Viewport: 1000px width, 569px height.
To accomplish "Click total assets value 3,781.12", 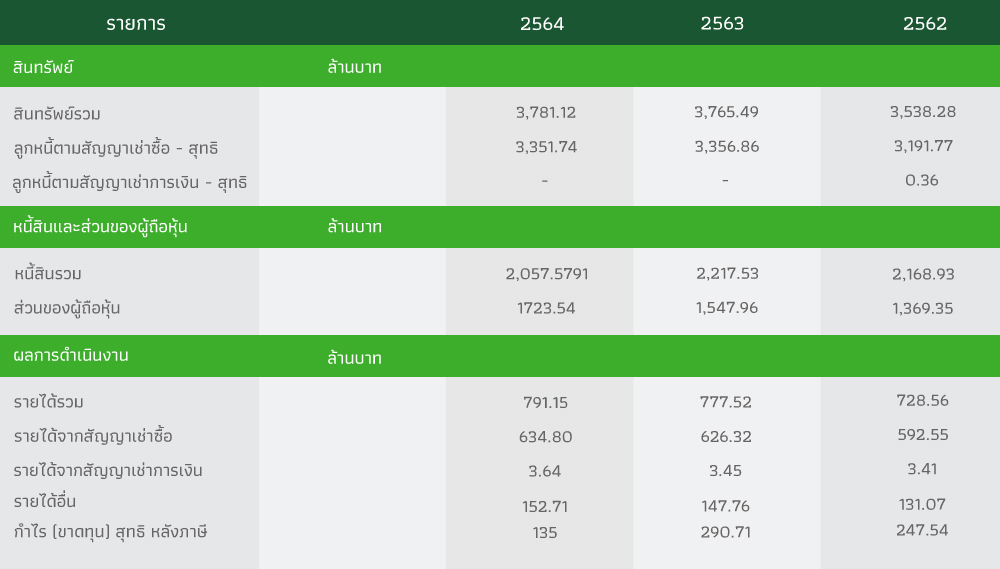I will coord(546,112).
